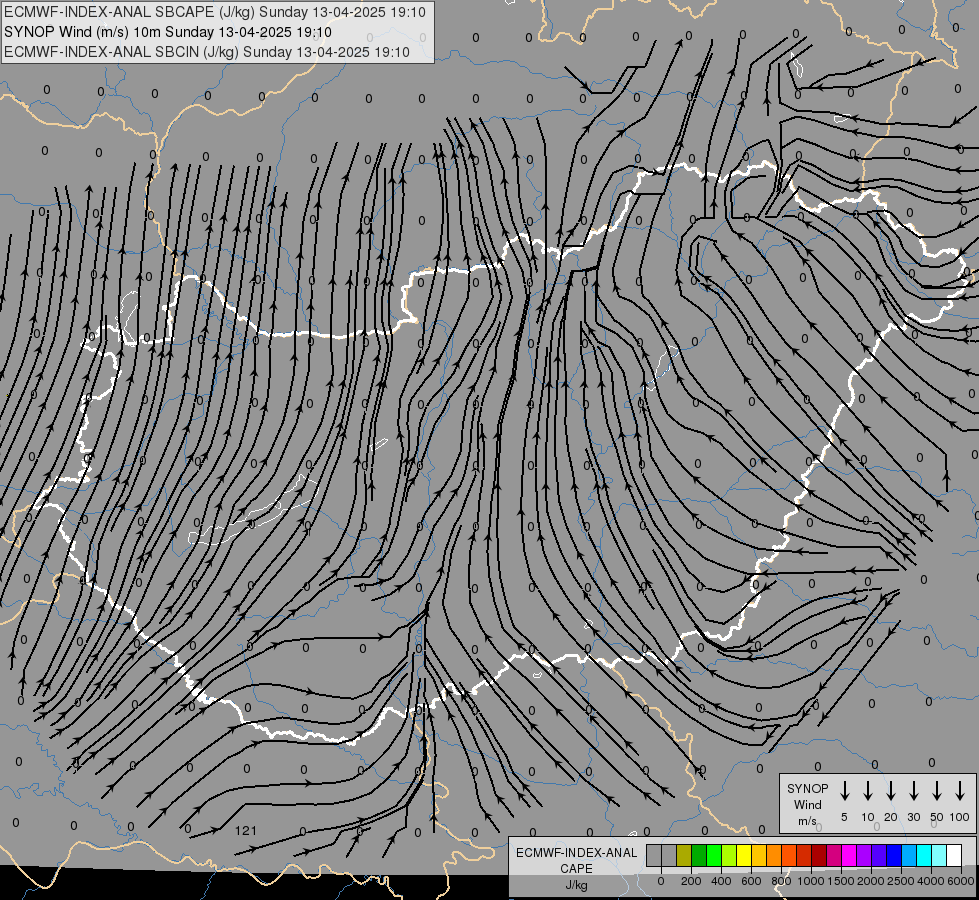Click the 50 m/s wind arrow in legend
Viewport: 979px width, 900px height.
[x=937, y=790]
